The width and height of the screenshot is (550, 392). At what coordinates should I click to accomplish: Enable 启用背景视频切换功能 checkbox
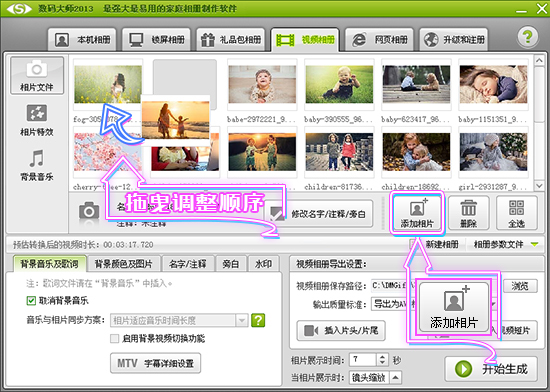tap(114, 338)
